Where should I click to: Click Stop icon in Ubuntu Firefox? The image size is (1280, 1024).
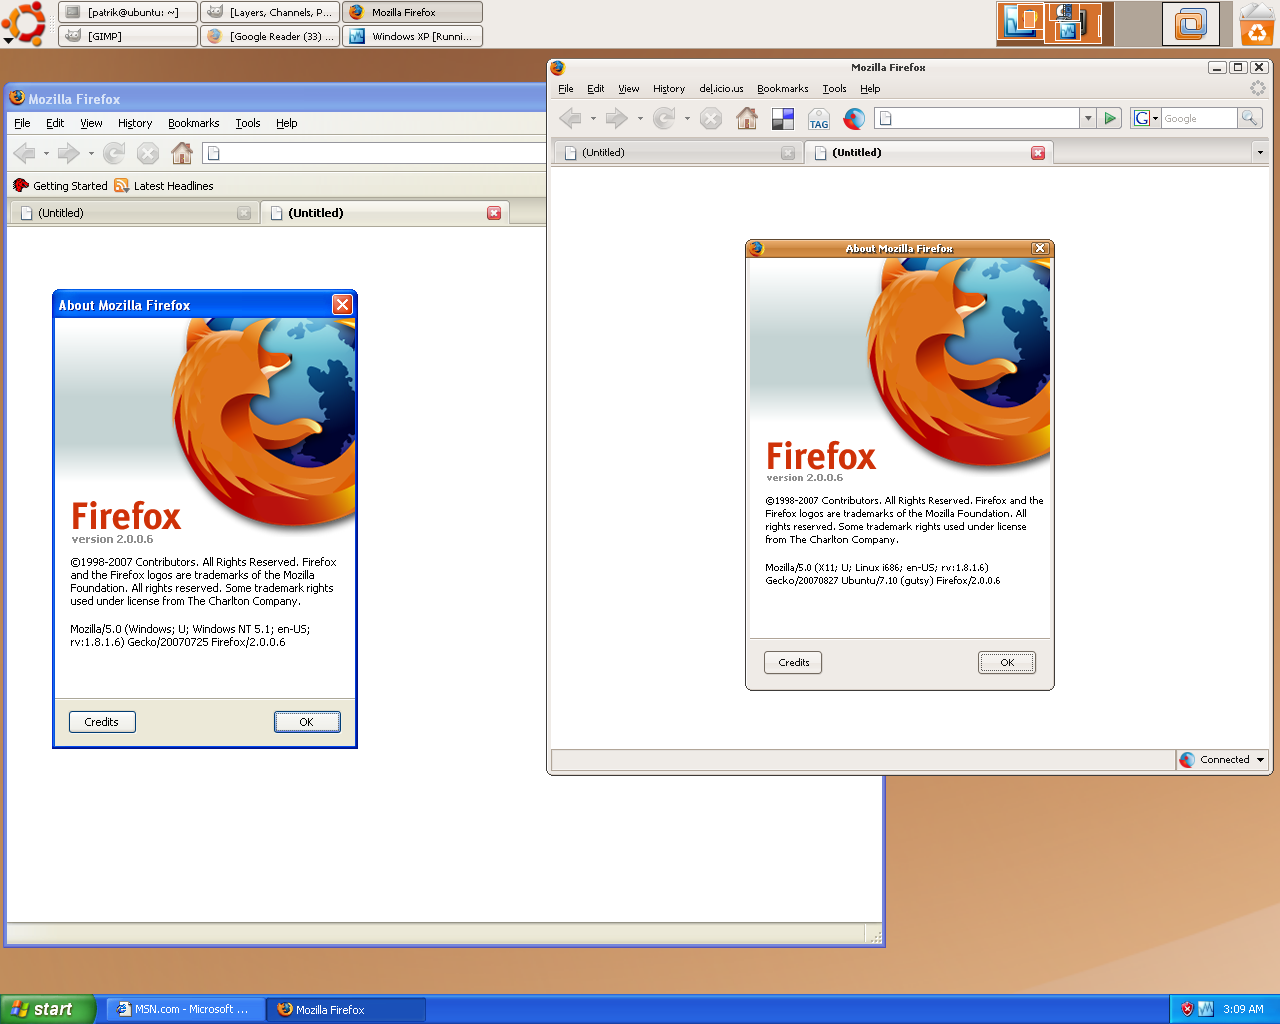pyautogui.click(x=711, y=118)
